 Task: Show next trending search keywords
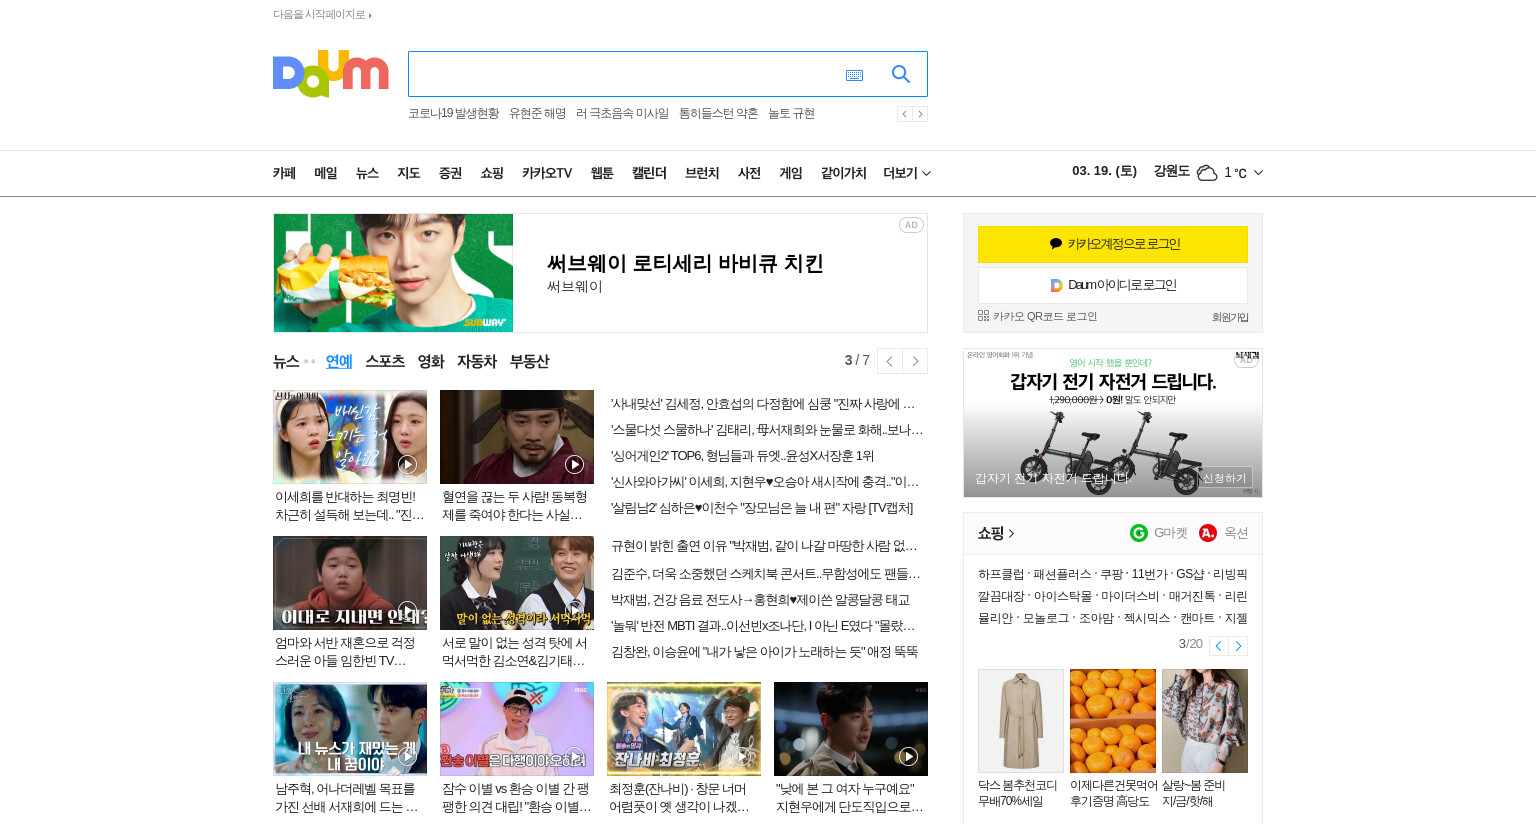coord(920,114)
